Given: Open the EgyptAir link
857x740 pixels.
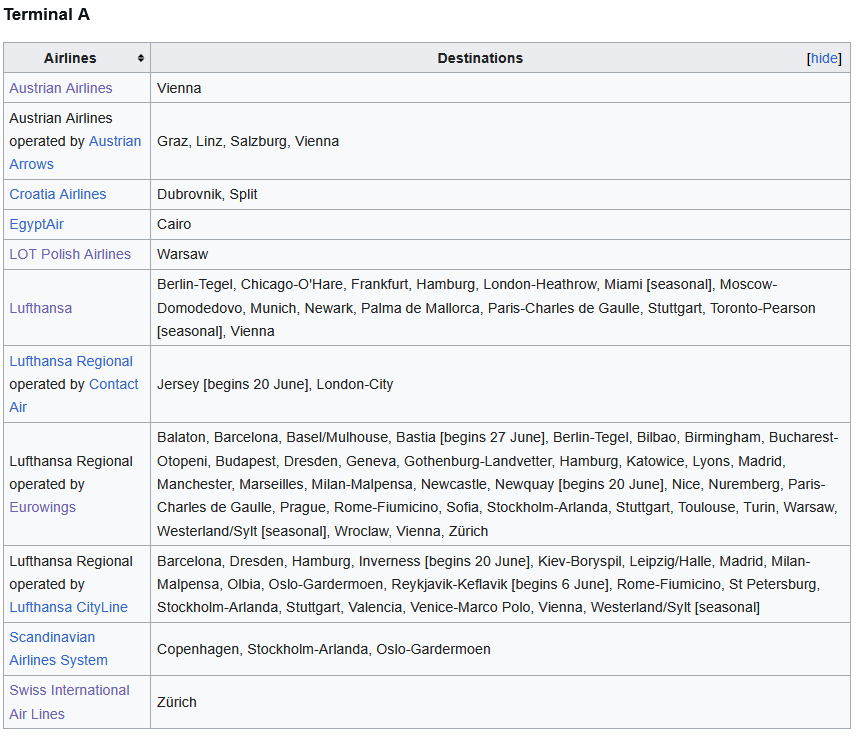Looking at the screenshot, I should (x=36, y=224).
